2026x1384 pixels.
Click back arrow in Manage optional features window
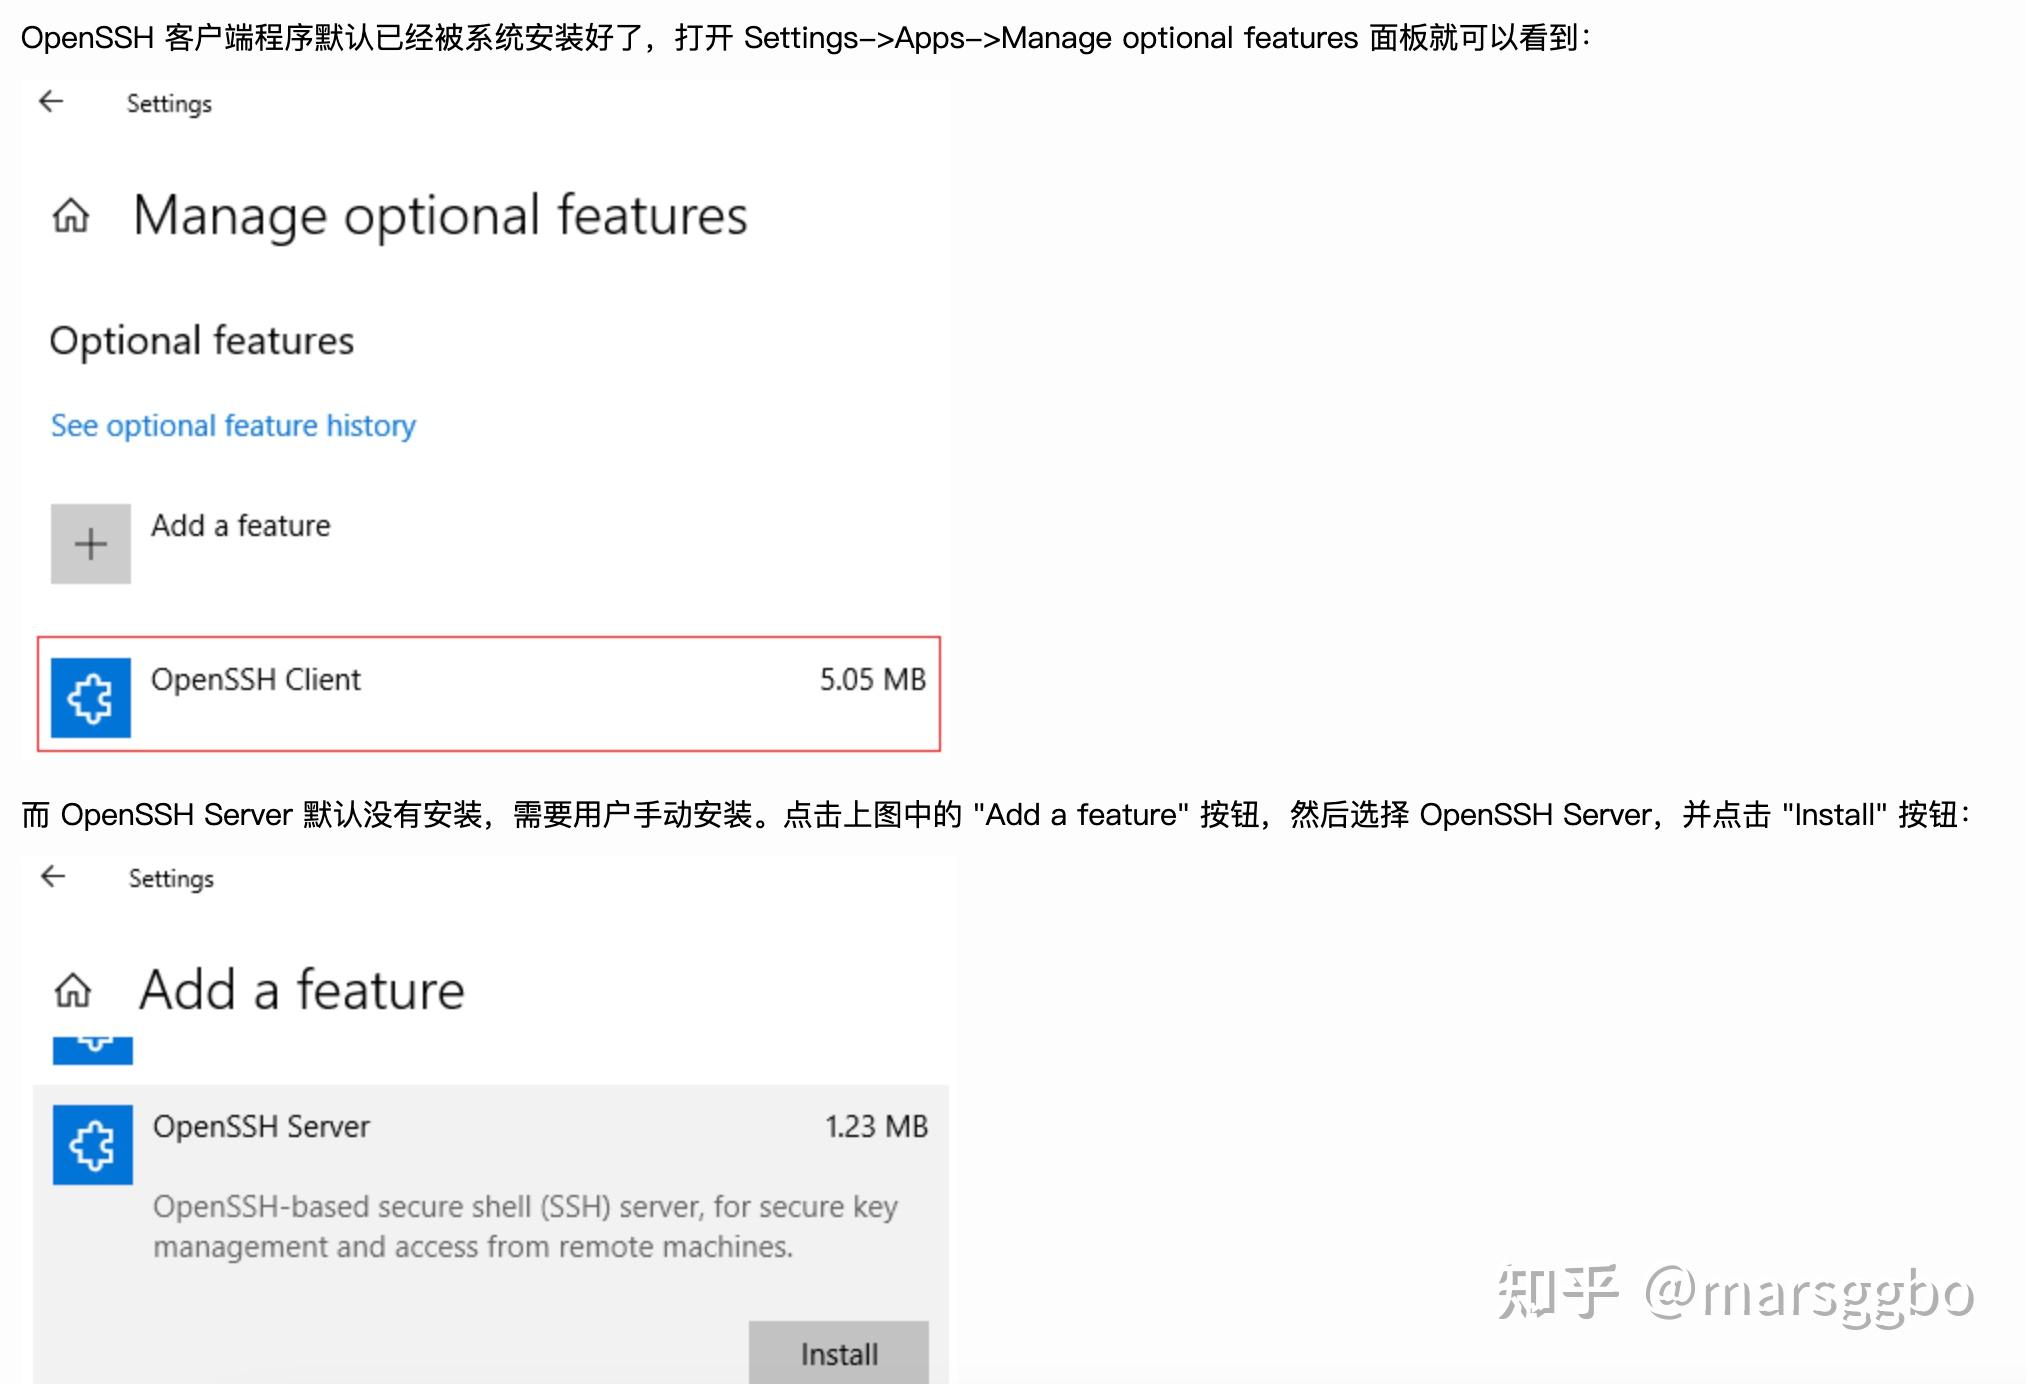point(51,101)
